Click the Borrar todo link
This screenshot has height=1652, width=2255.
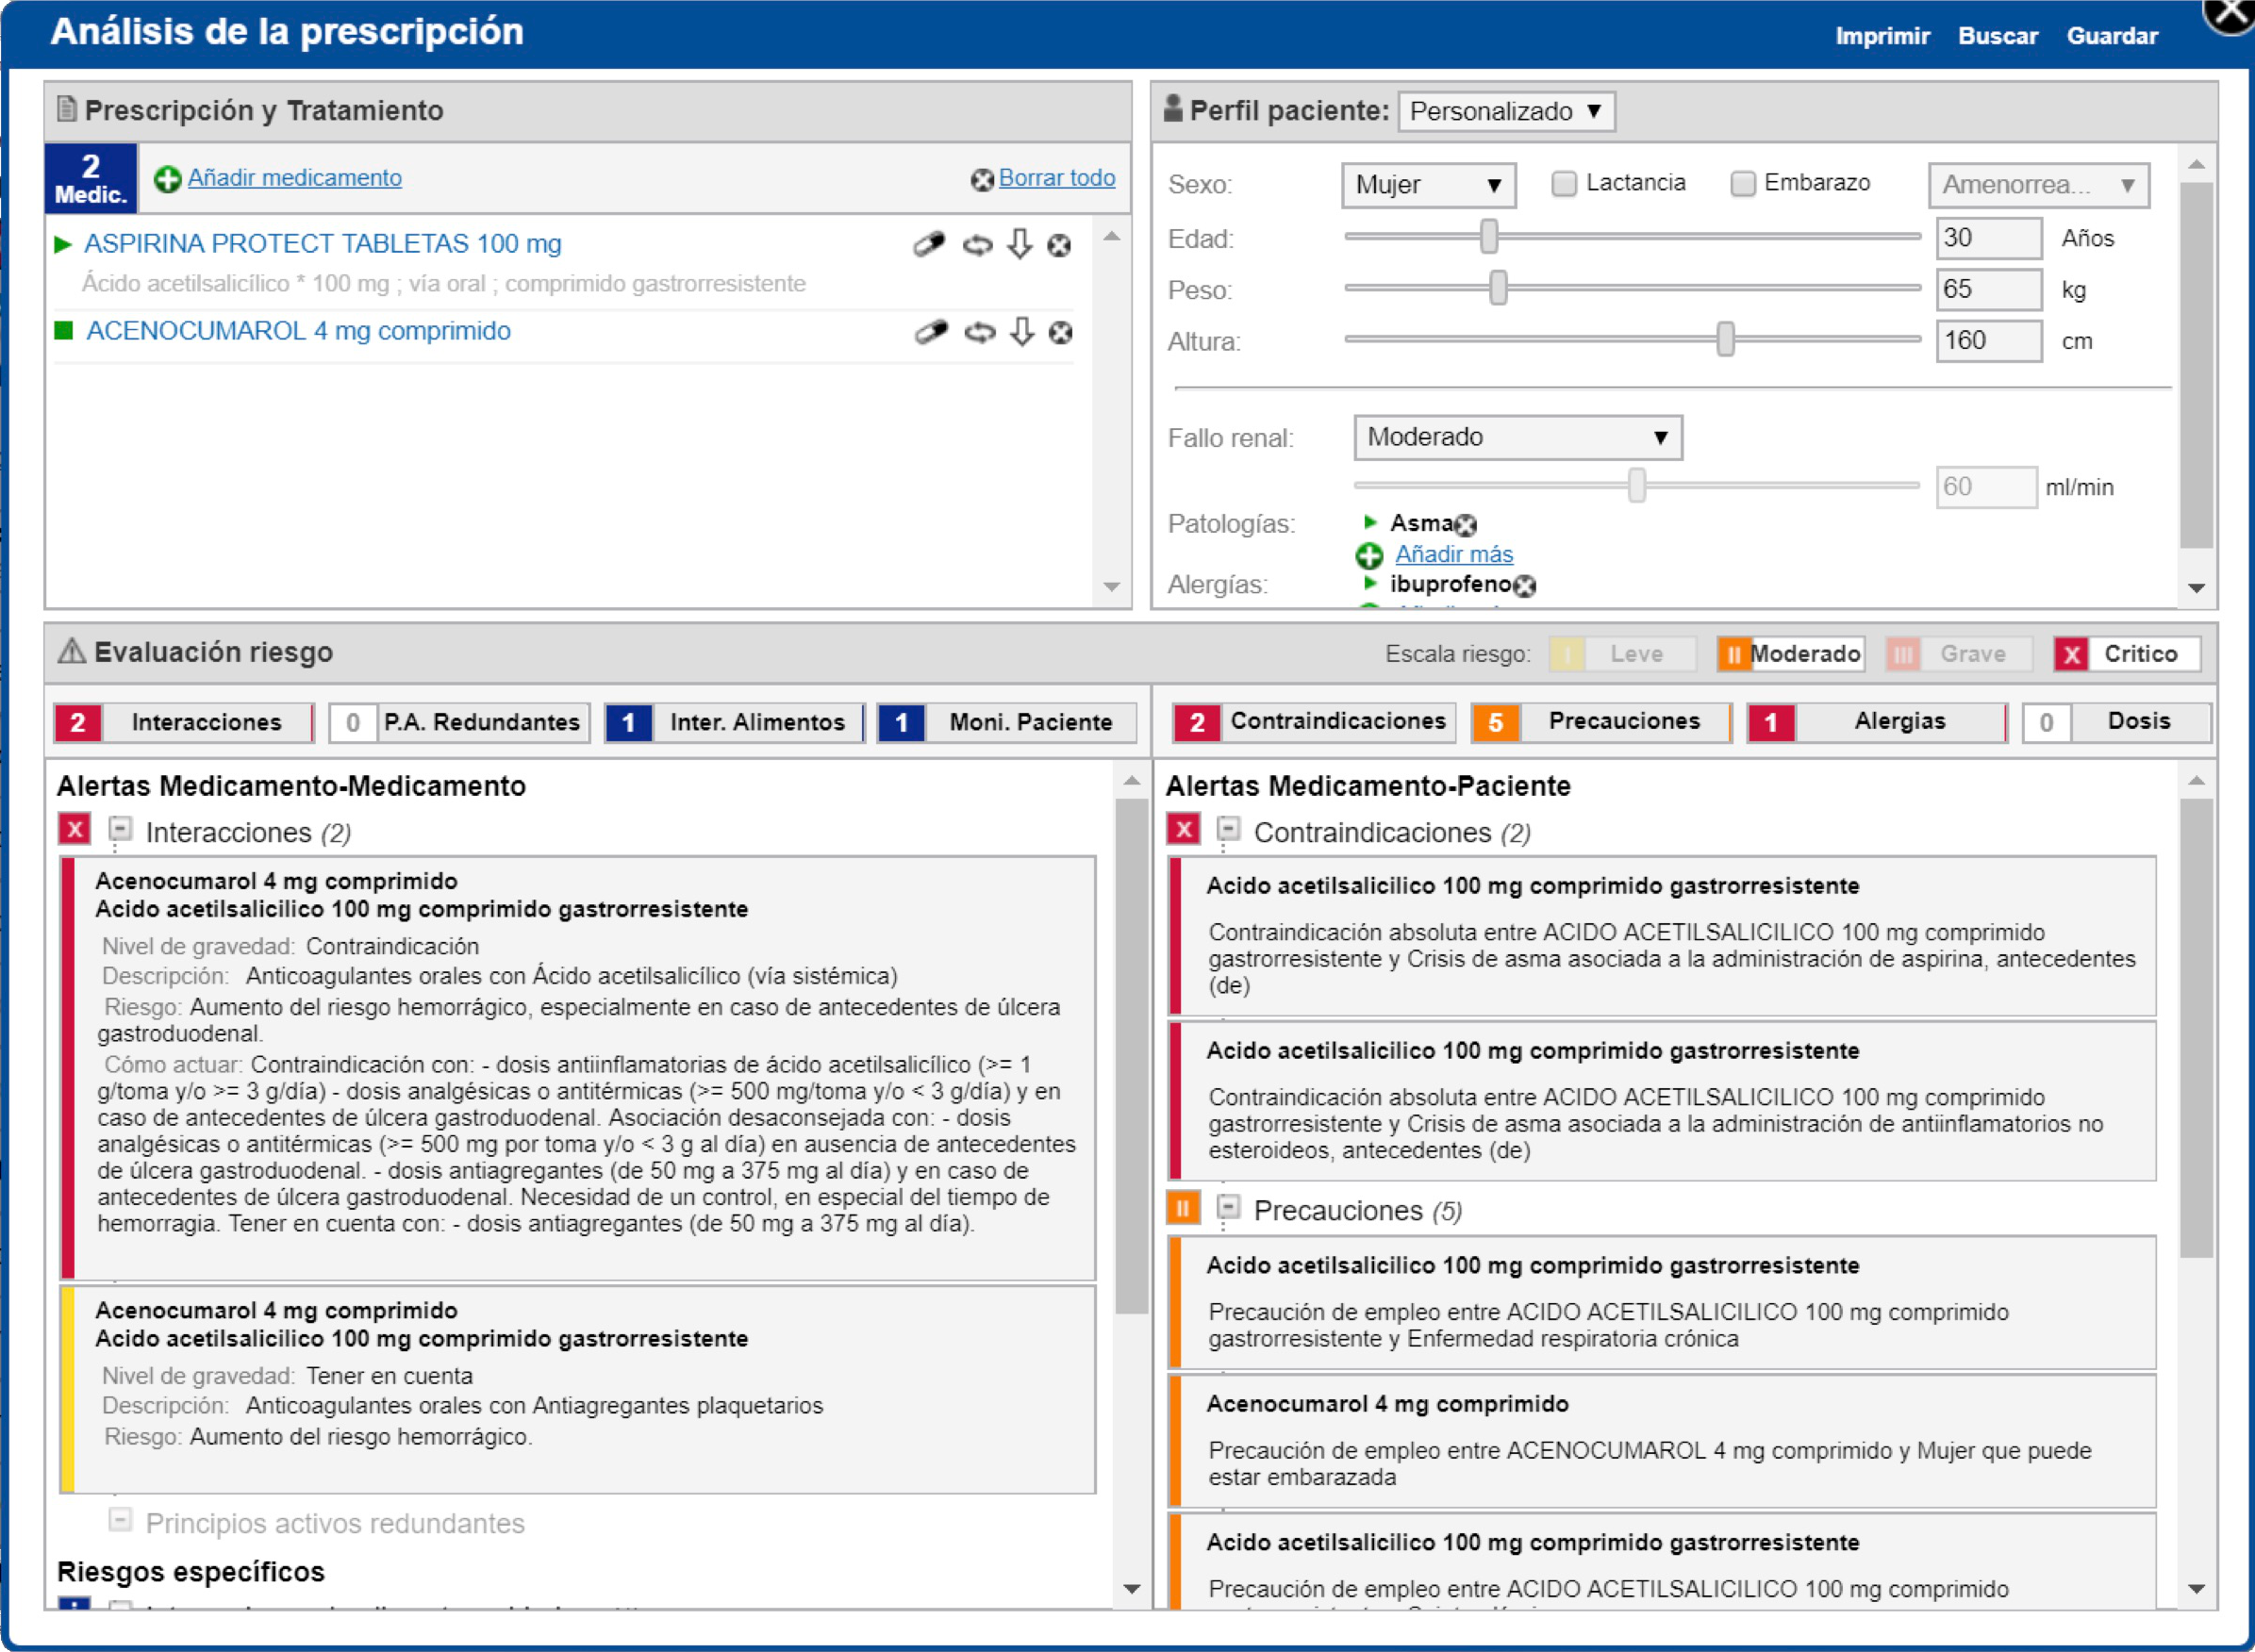1056,178
